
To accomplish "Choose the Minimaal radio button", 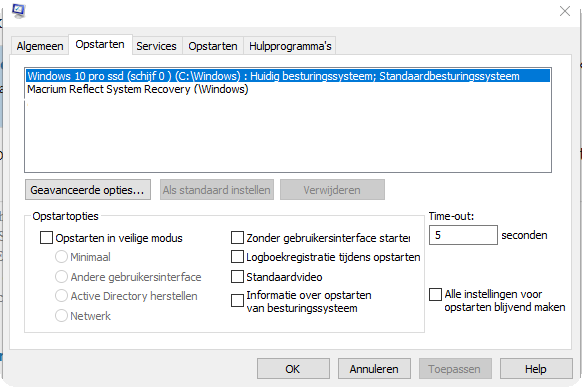I will point(61,257).
